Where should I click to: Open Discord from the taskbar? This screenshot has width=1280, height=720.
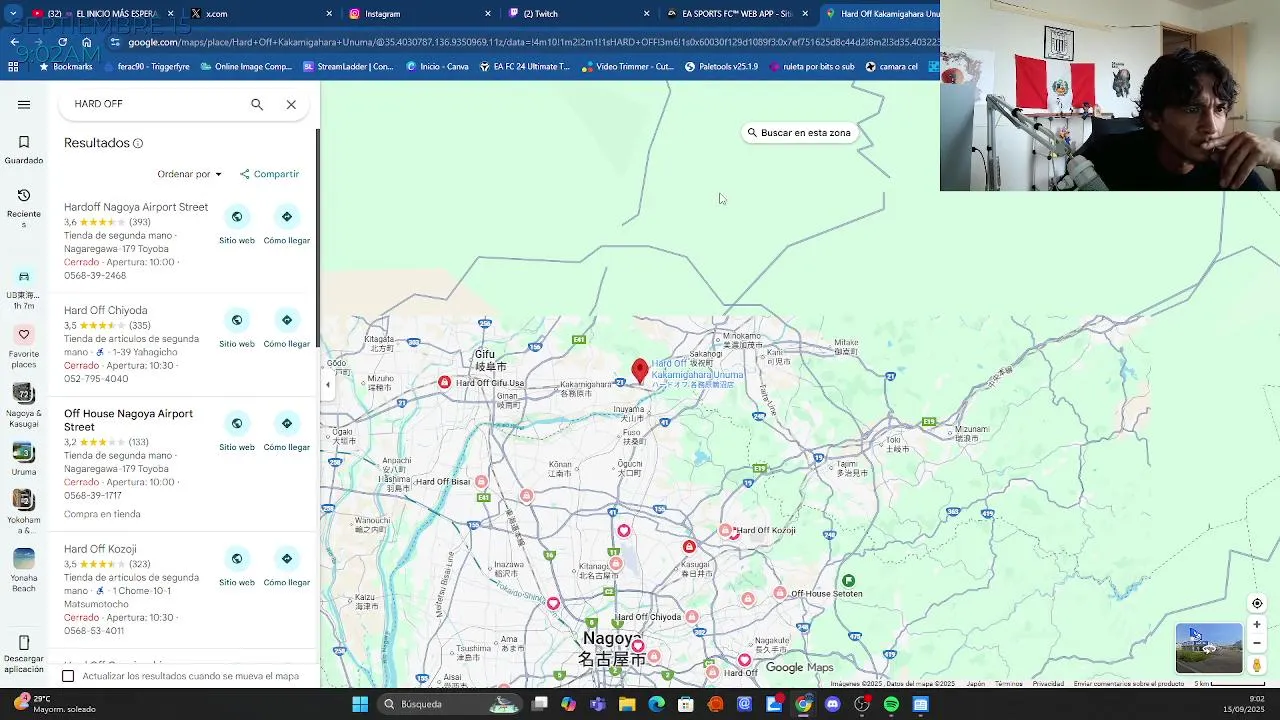pyautogui.click(x=832, y=704)
